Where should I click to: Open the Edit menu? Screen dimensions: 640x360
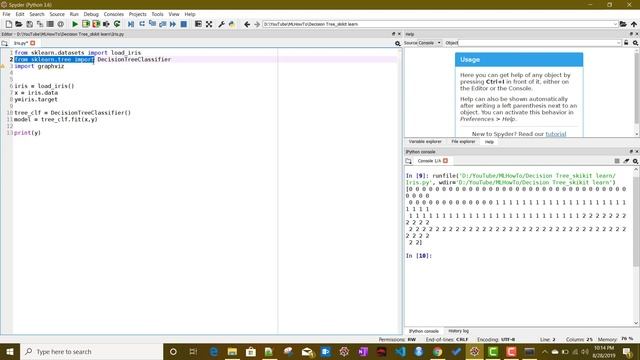coord(20,14)
